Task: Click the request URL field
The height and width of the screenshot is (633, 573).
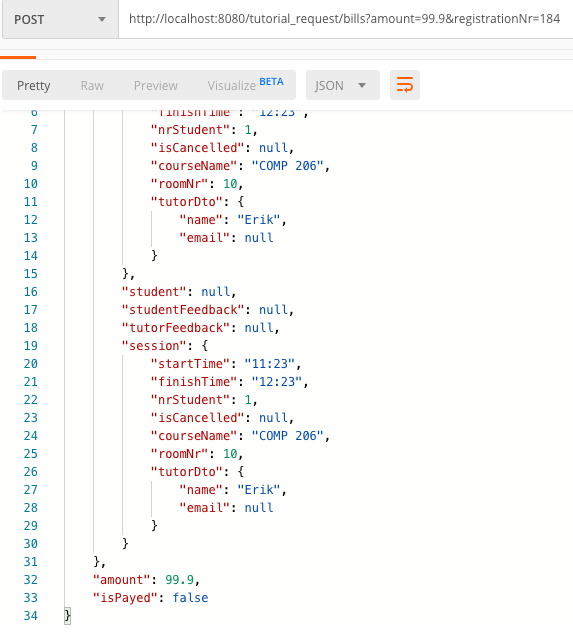Action: (346, 19)
